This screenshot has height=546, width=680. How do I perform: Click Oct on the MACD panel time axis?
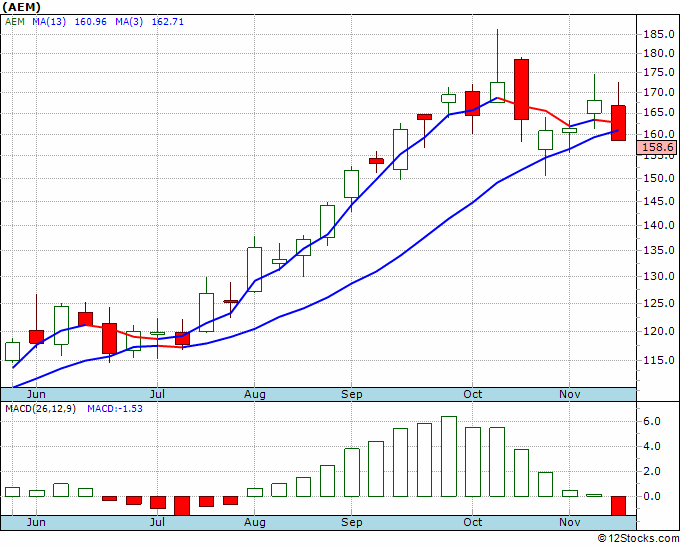tap(472, 522)
